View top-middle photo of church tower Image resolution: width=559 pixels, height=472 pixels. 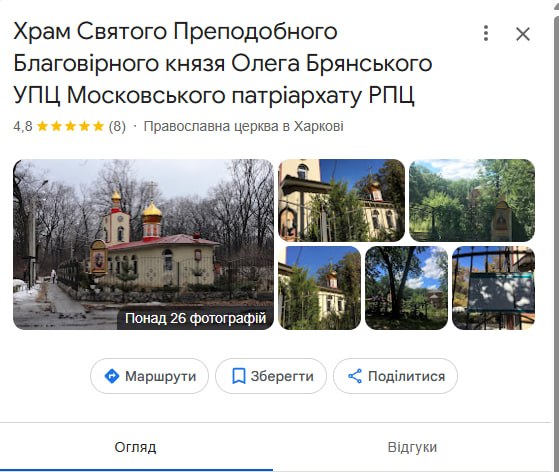click(341, 200)
